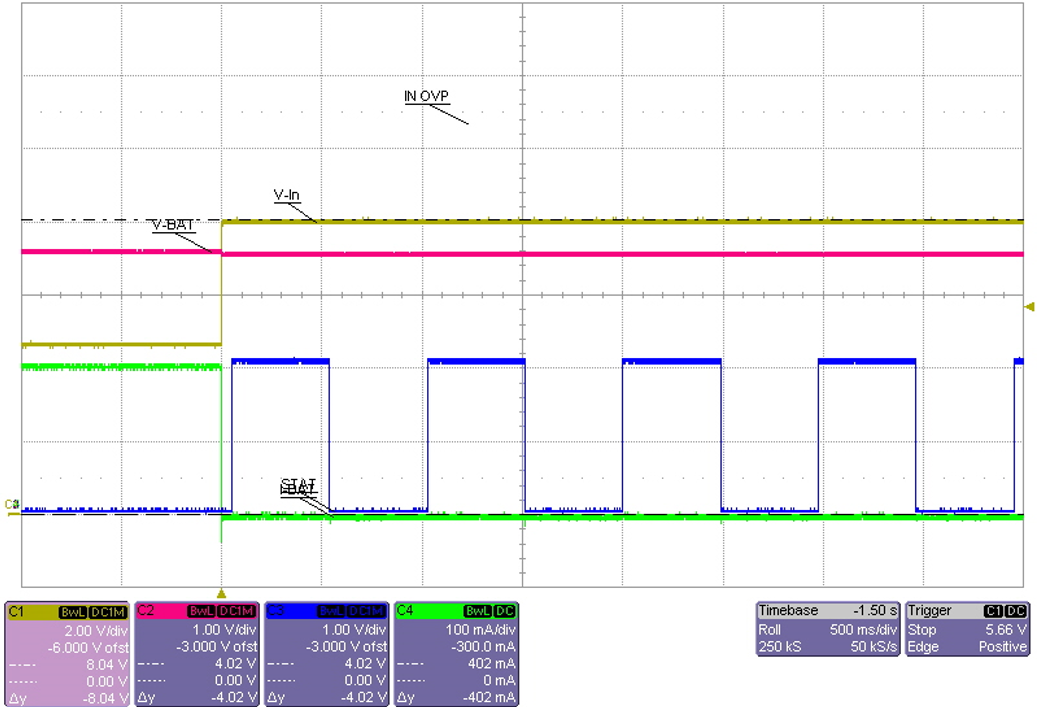Viewport: 1038px width, 707px height.
Task: Click the yellow trigger level arrow on right edge
Action: [x=1030, y=308]
